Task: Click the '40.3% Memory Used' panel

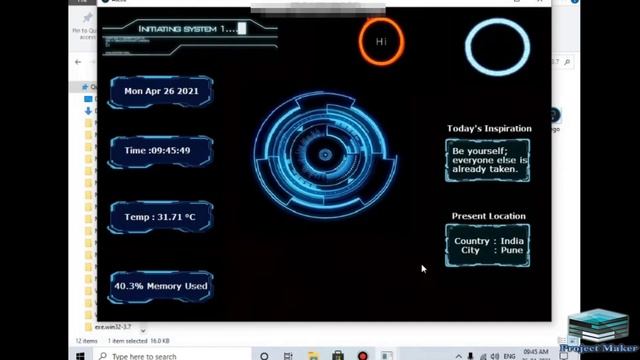Action: point(161,287)
